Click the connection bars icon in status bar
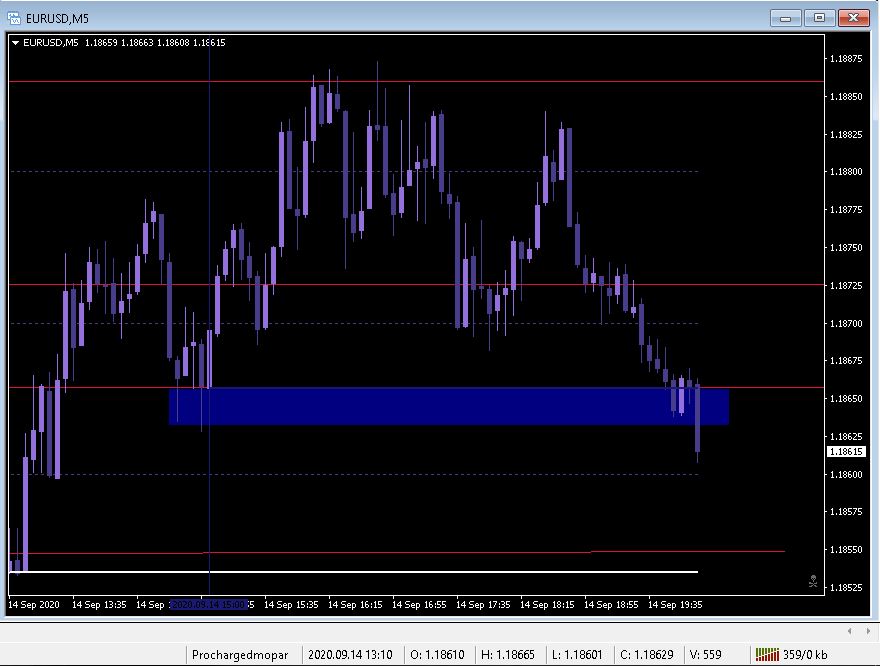This screenshot has width=880, height=666. click(767, 654)
